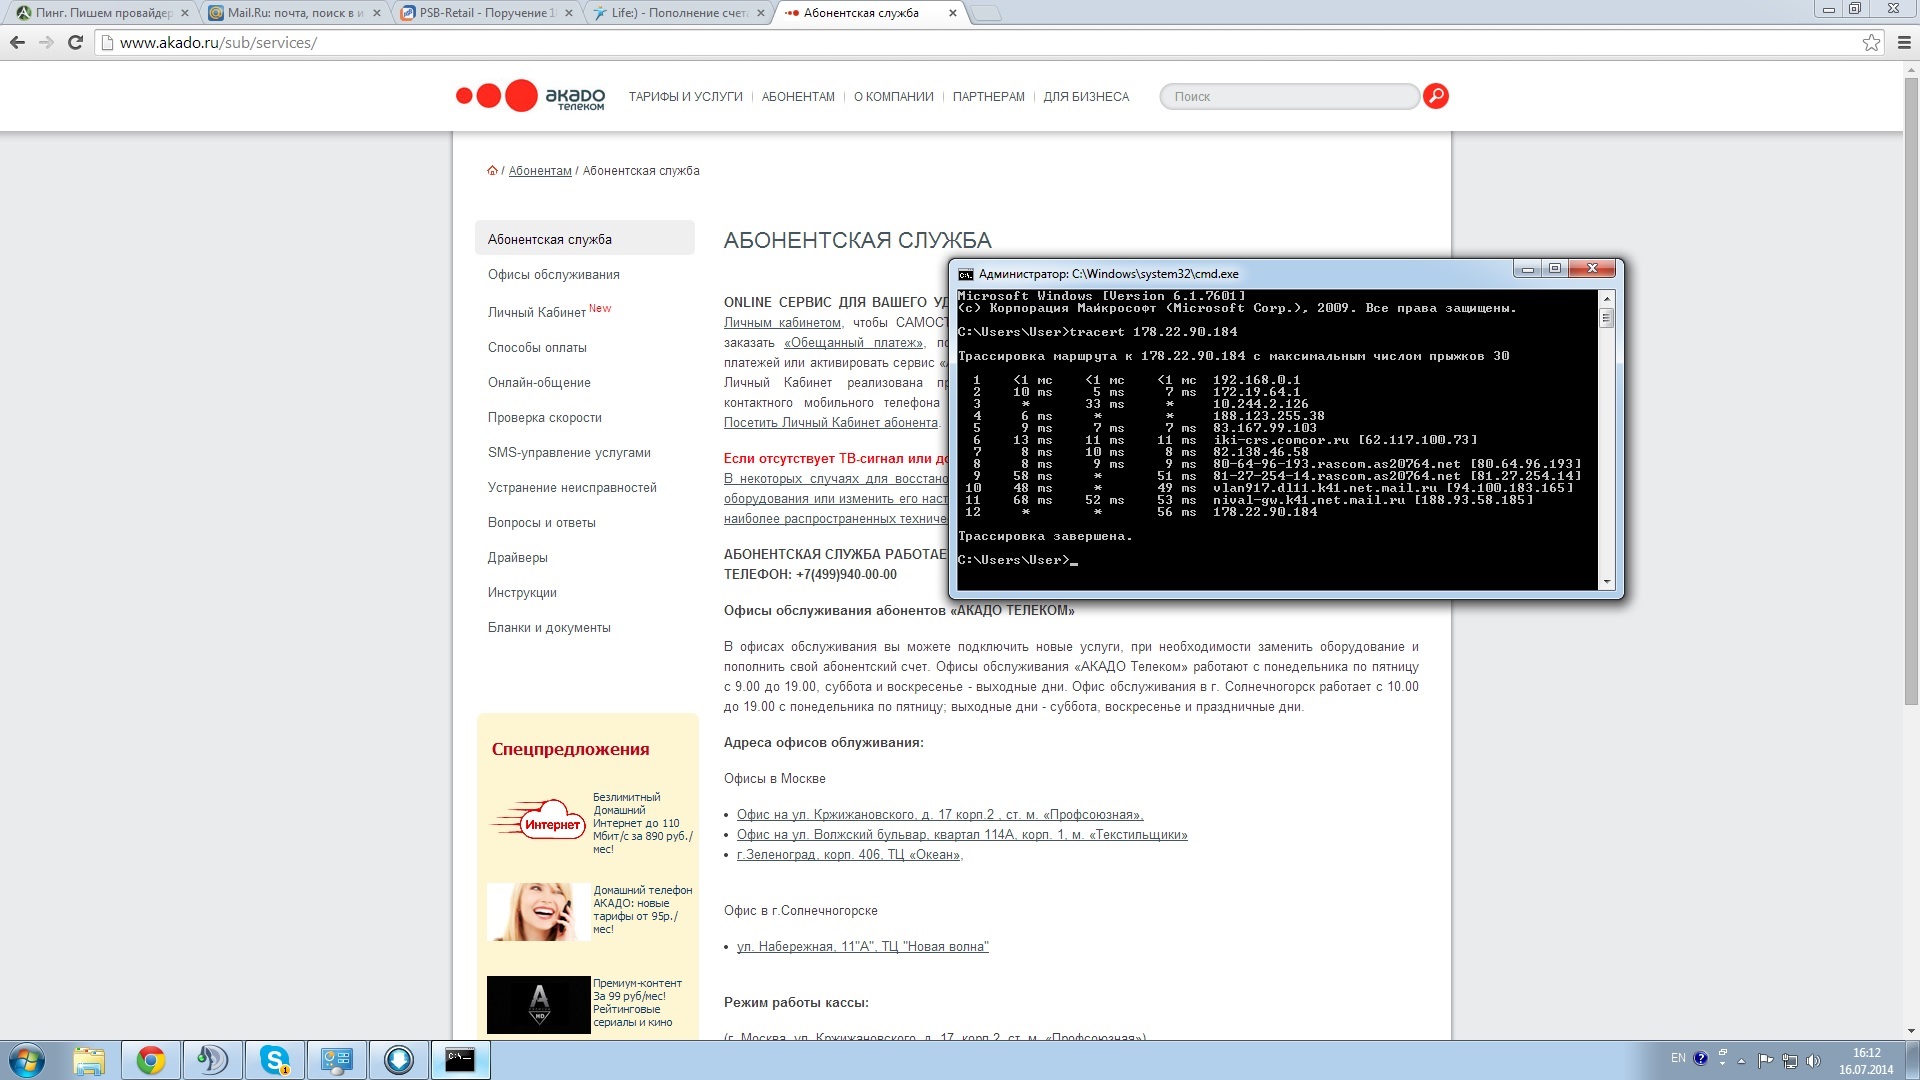Click the home icon in breadcrumbs
Image resolution: width=1920 pixels, height=1080 pixels.
coord(492,171)
